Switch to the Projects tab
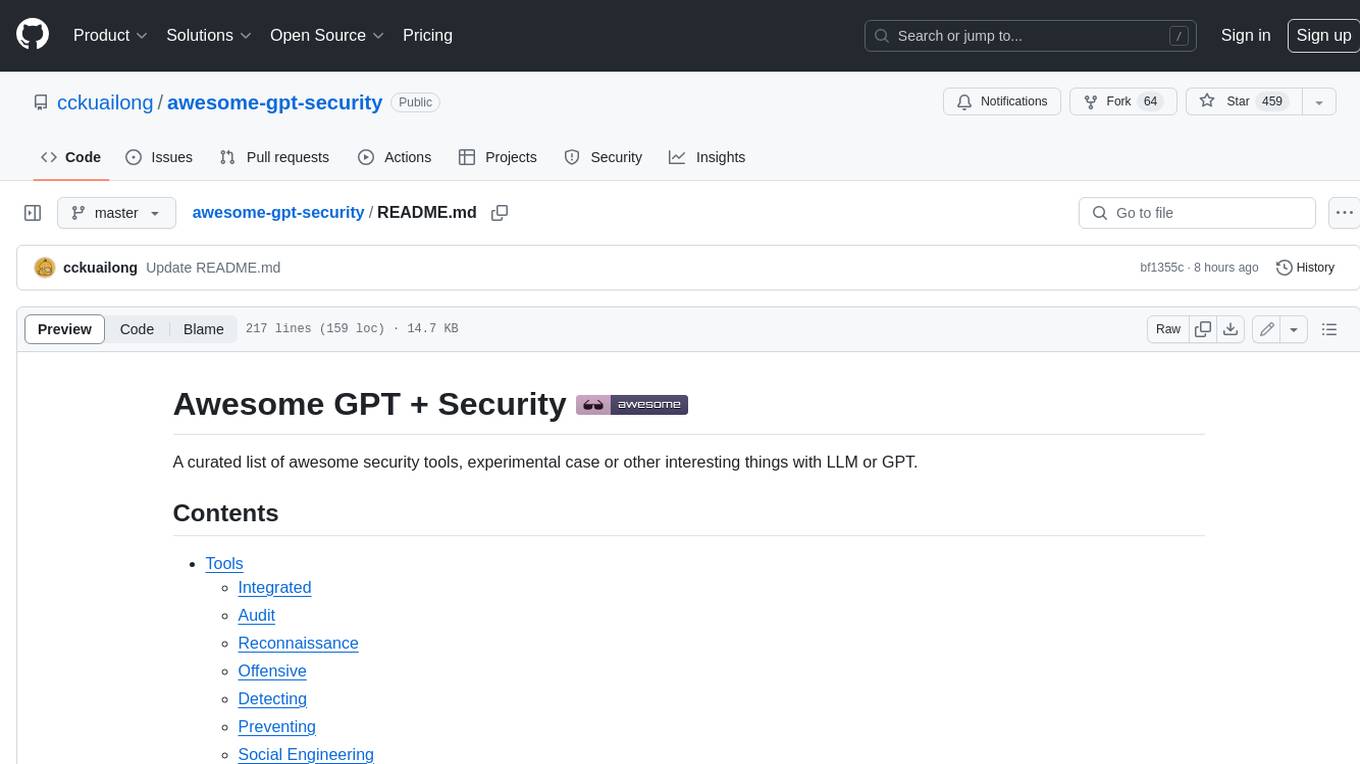Image resolution: width=1360 pixels, height=764 pixels. [x=497, y=157]
